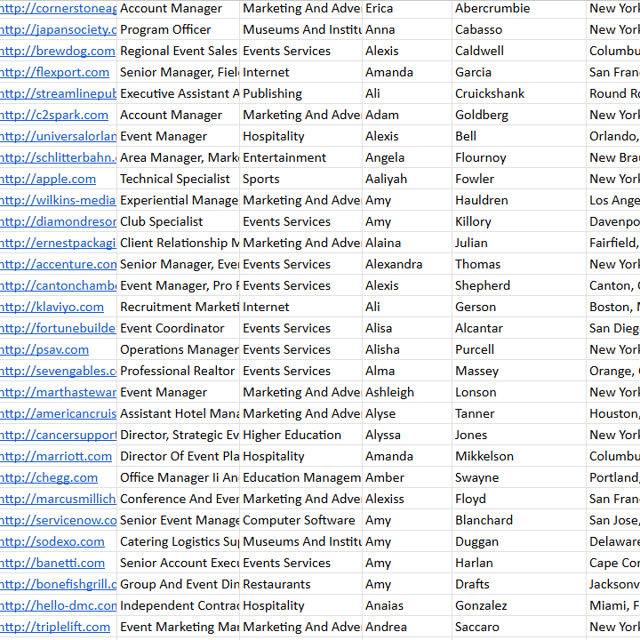Select last name Flournoy

(519, 158)
